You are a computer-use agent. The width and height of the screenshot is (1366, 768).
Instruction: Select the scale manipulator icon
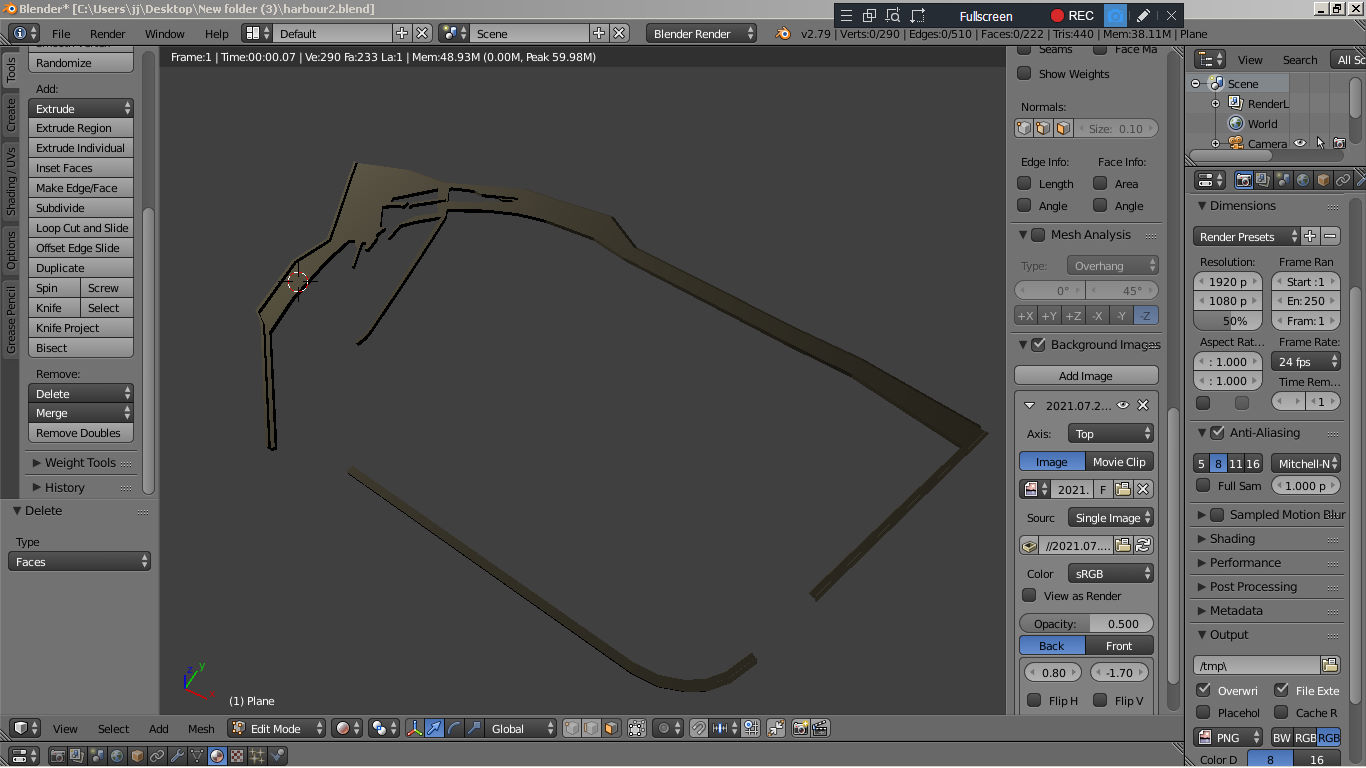point(474,728)
